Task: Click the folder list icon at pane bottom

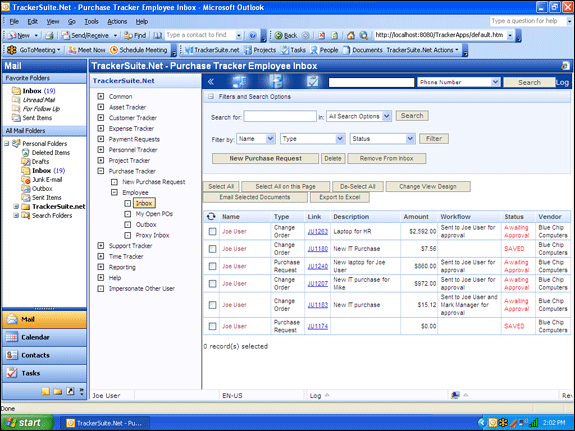Action: tap(58, 391)
